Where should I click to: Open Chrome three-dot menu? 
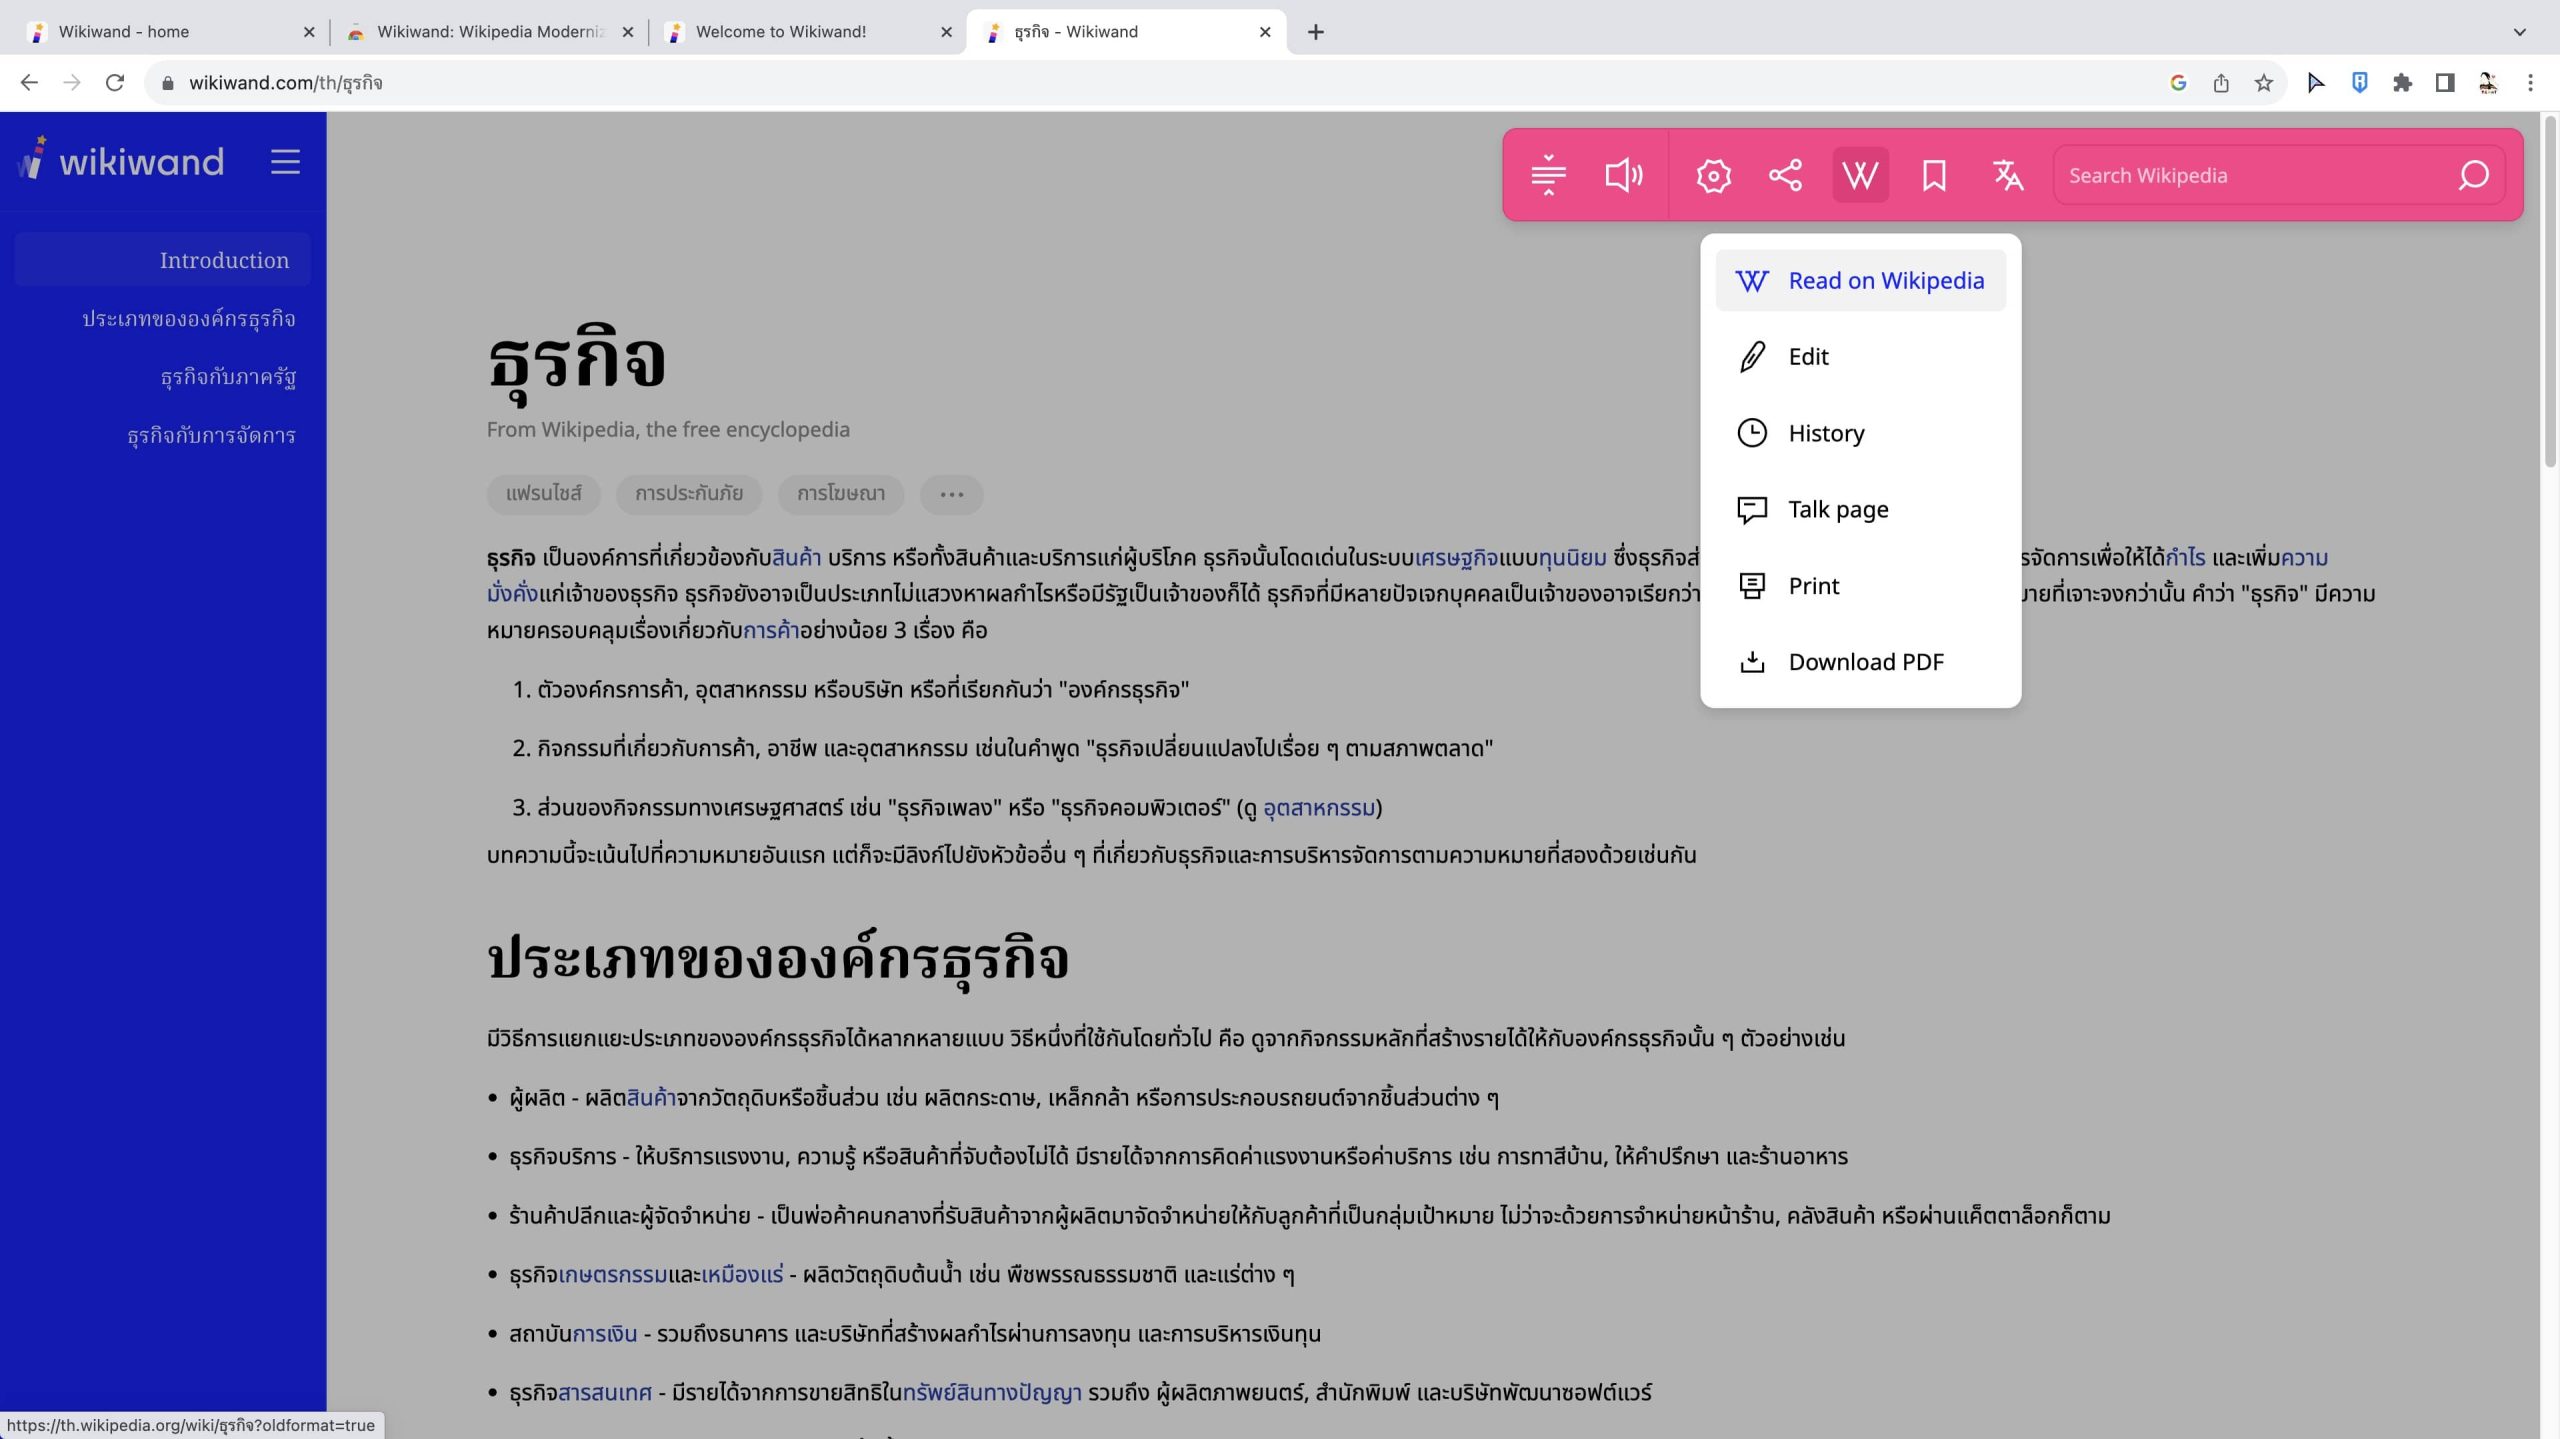pyautogui.click(x=2531, y=83)
